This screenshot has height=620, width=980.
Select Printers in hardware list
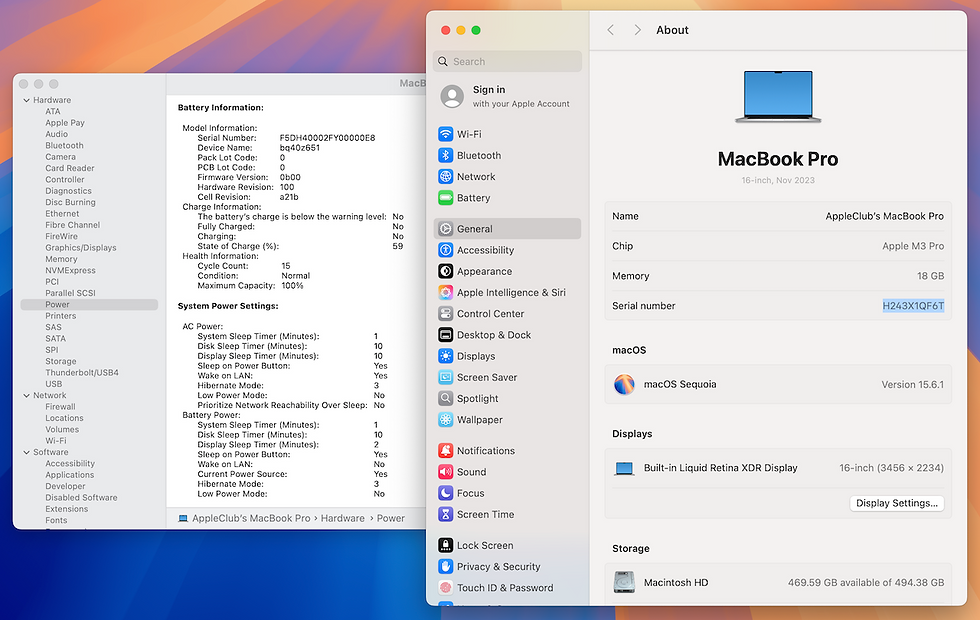pos(61,316)
